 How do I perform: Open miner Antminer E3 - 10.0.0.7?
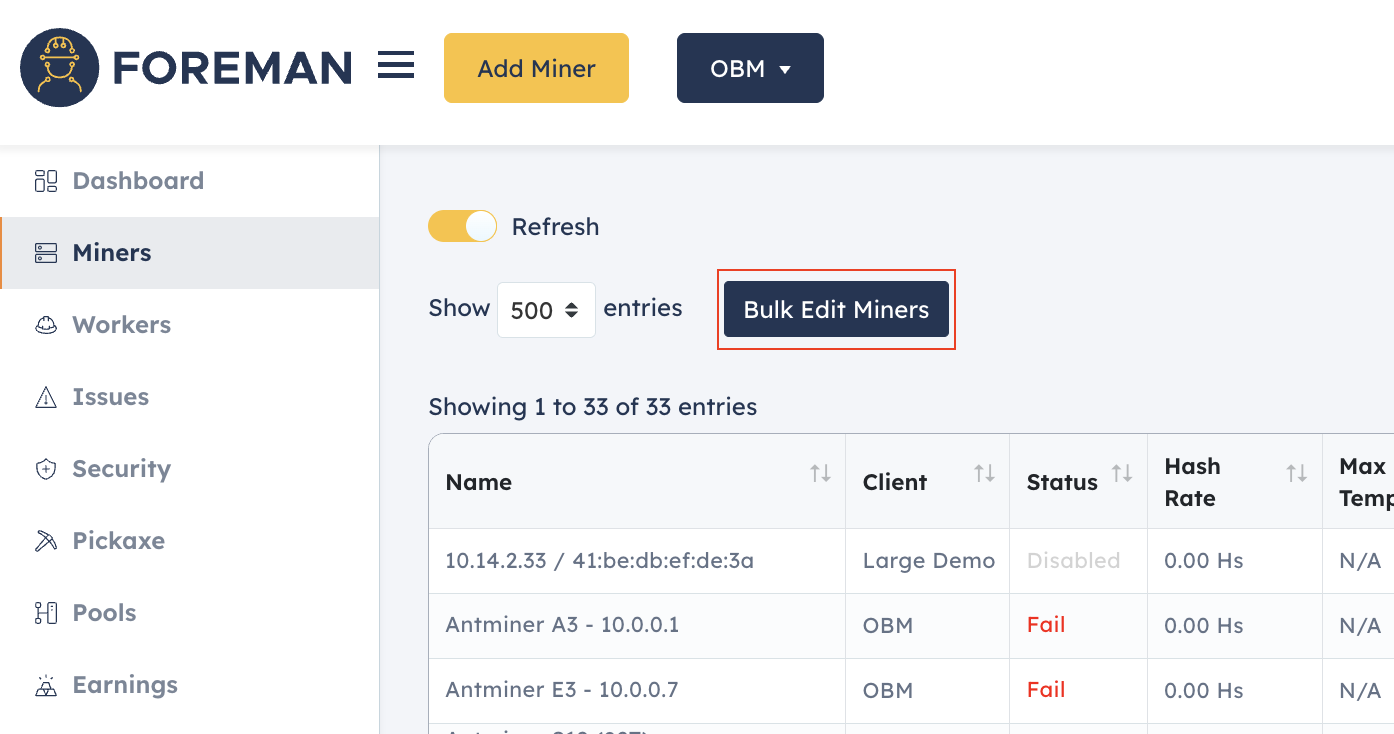coord(562,690)
